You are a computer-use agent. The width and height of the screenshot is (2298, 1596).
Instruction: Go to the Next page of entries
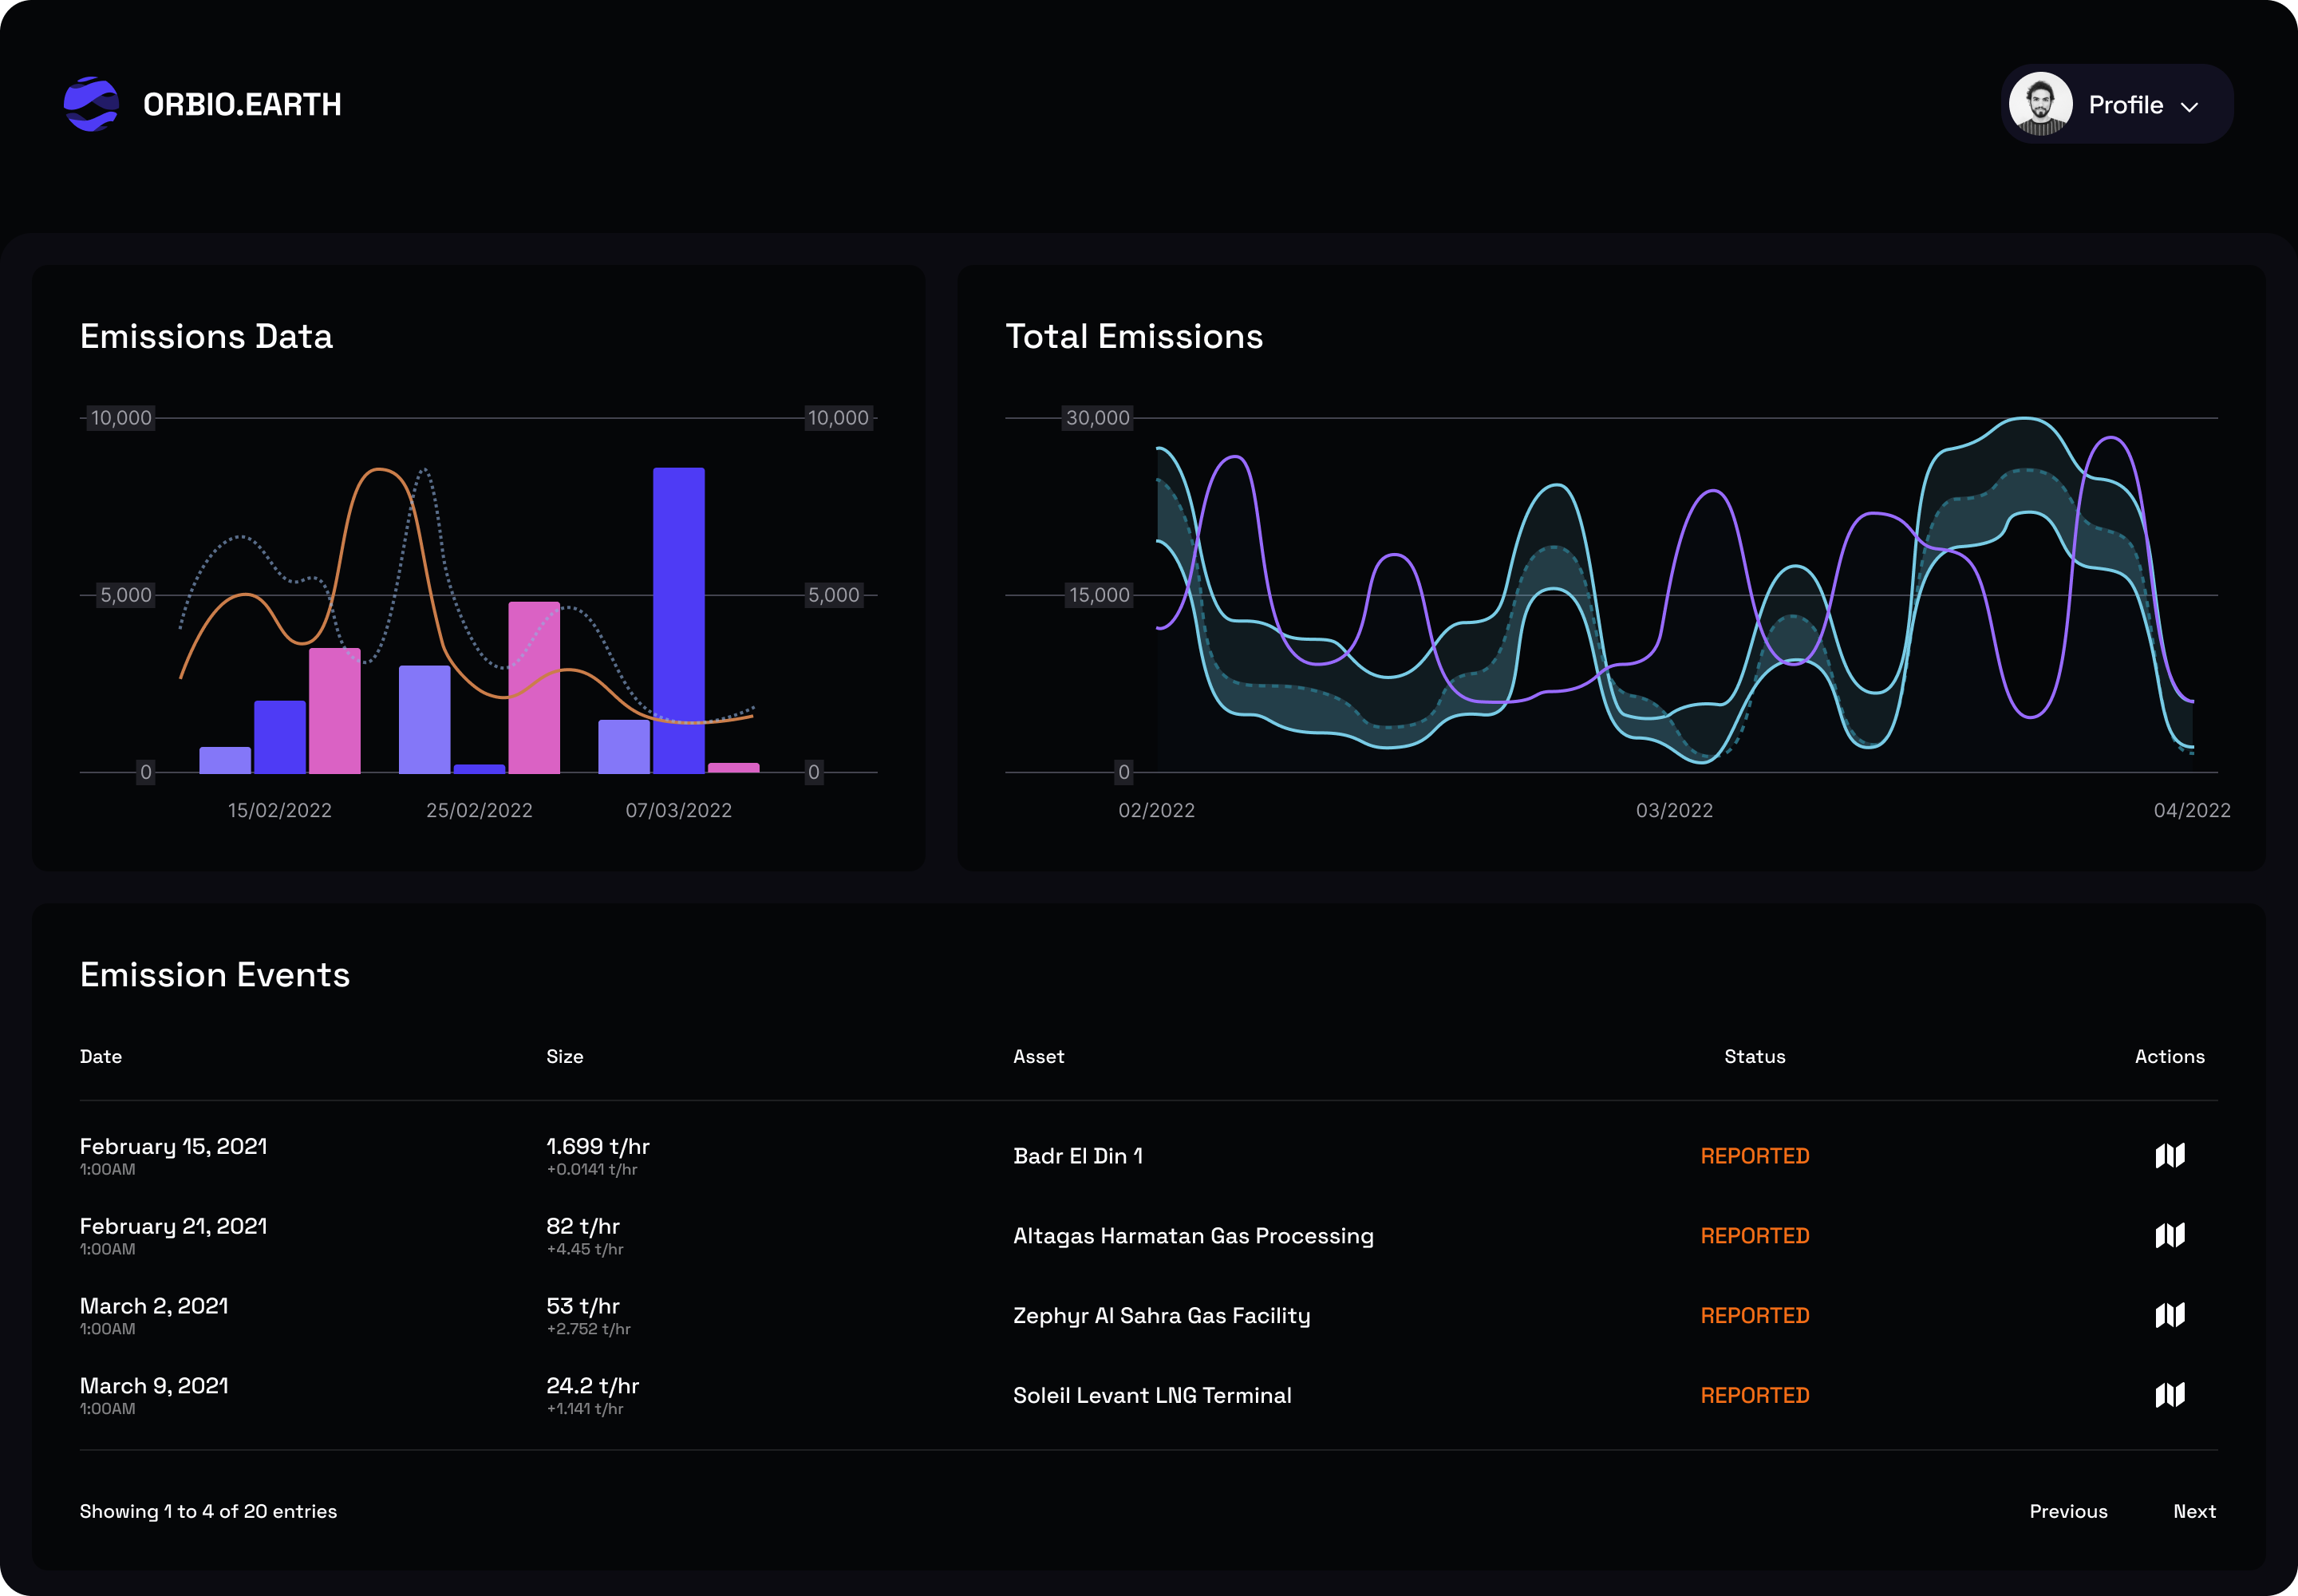point(2194,1511)
